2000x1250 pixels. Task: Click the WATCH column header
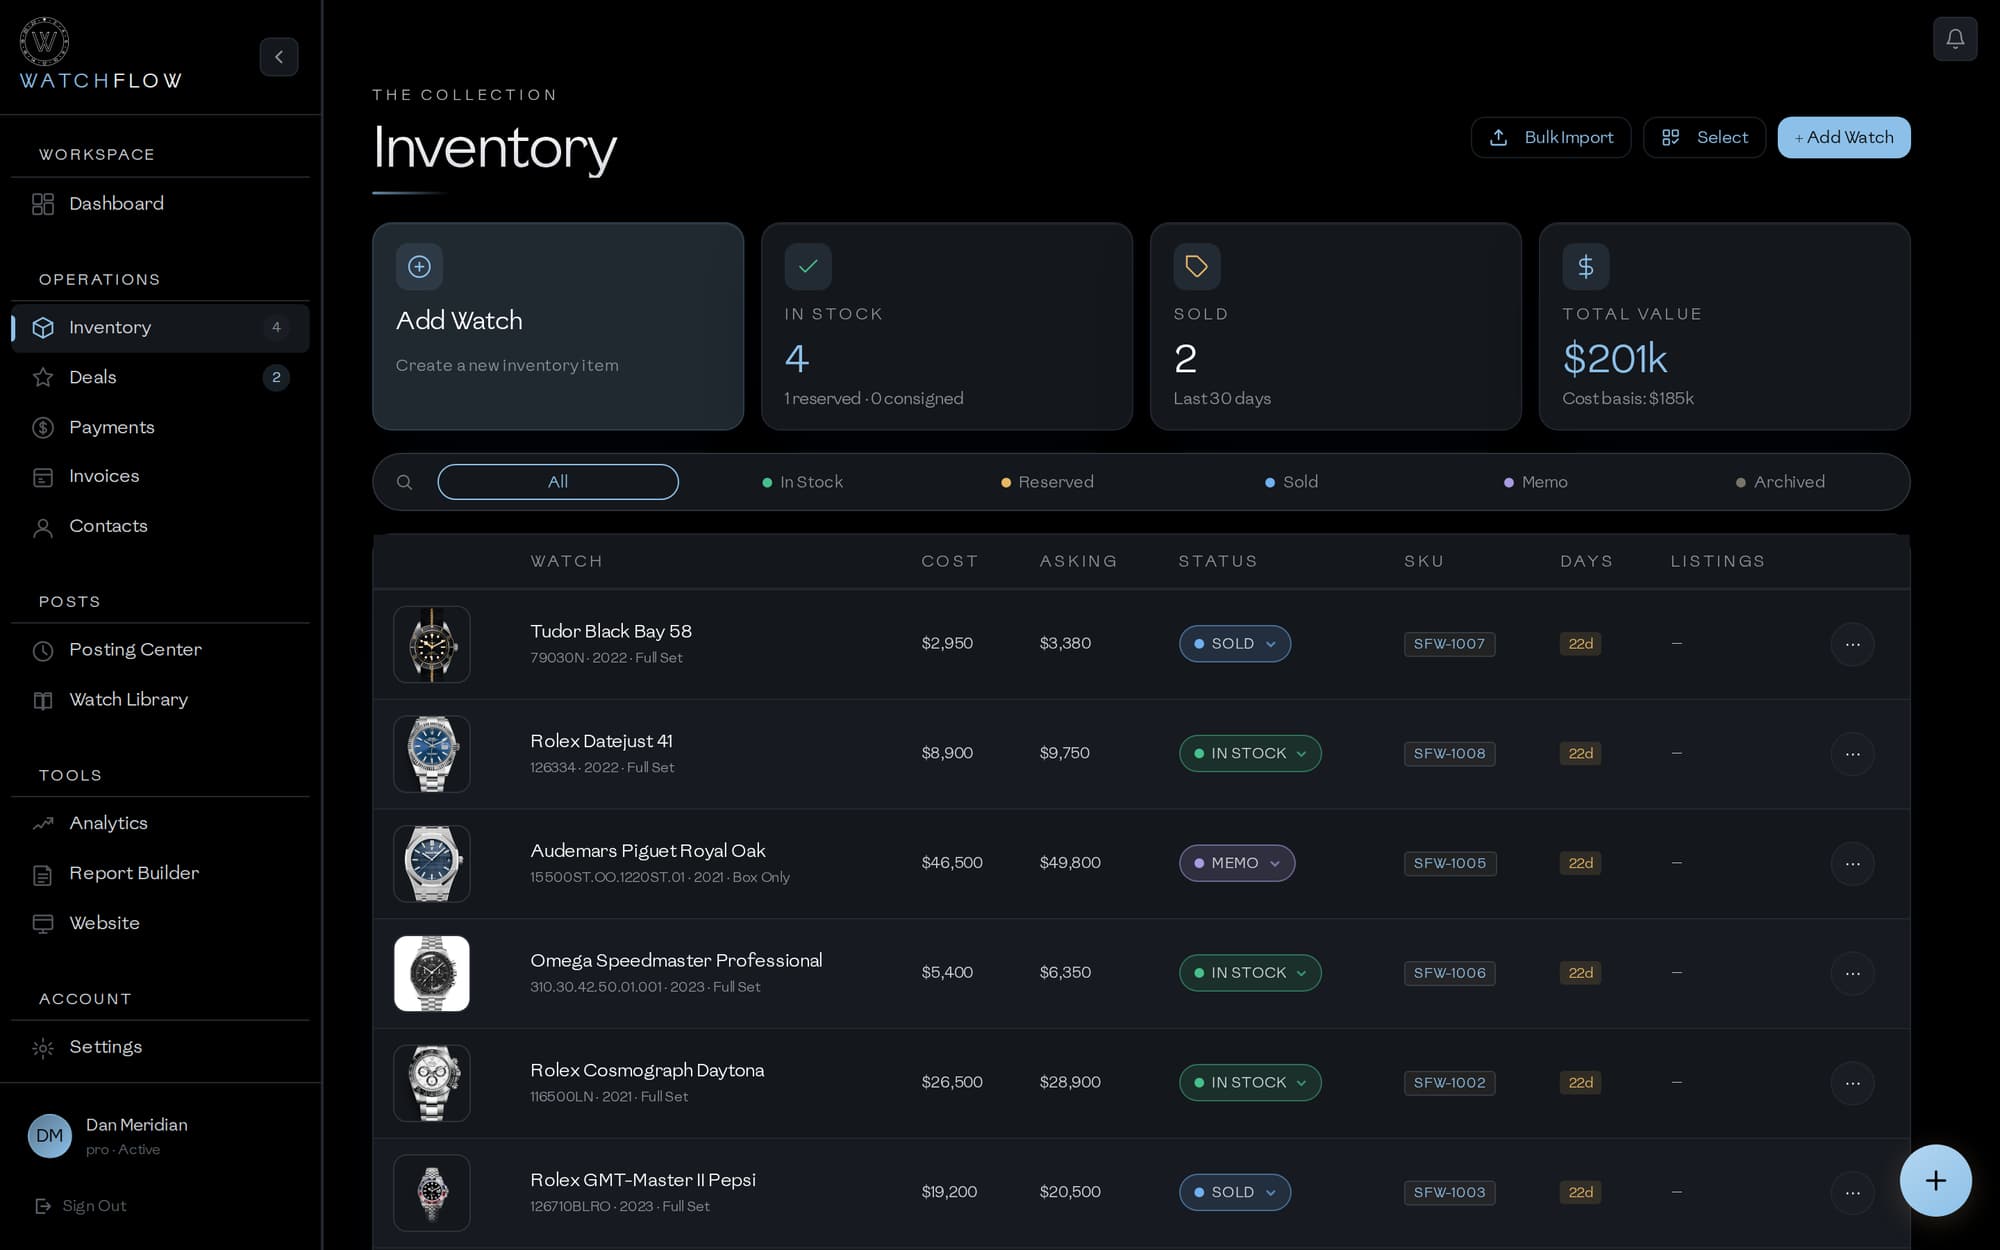[x=566, y=562]
